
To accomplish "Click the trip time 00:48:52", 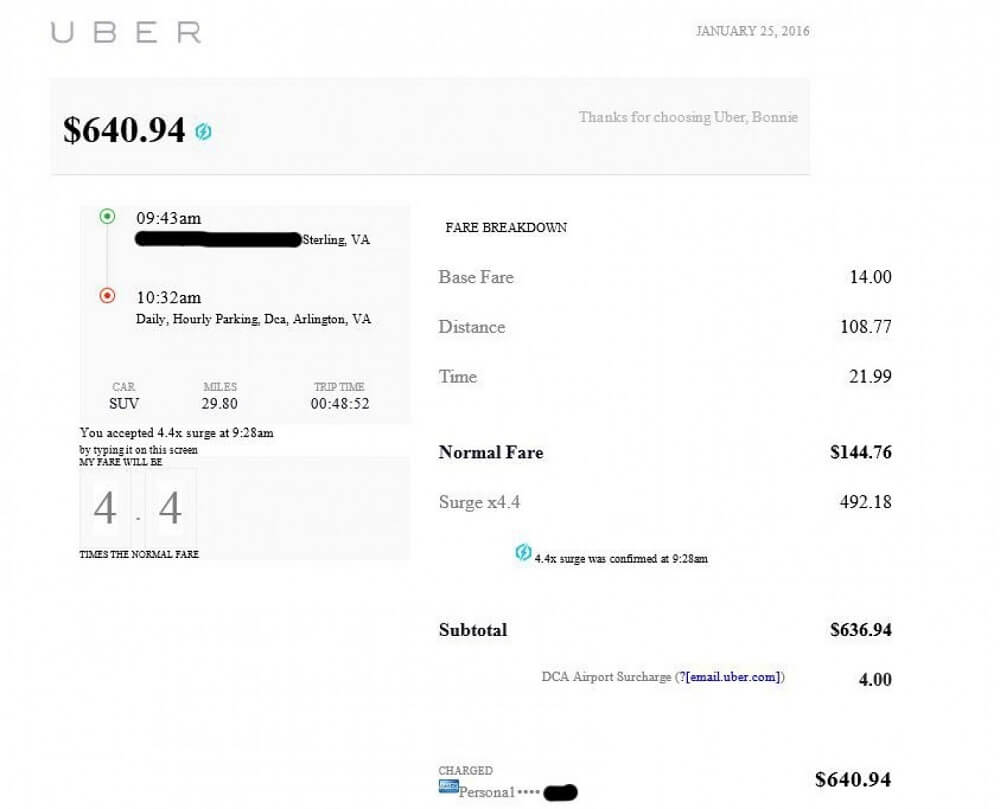I will point(339,404).
